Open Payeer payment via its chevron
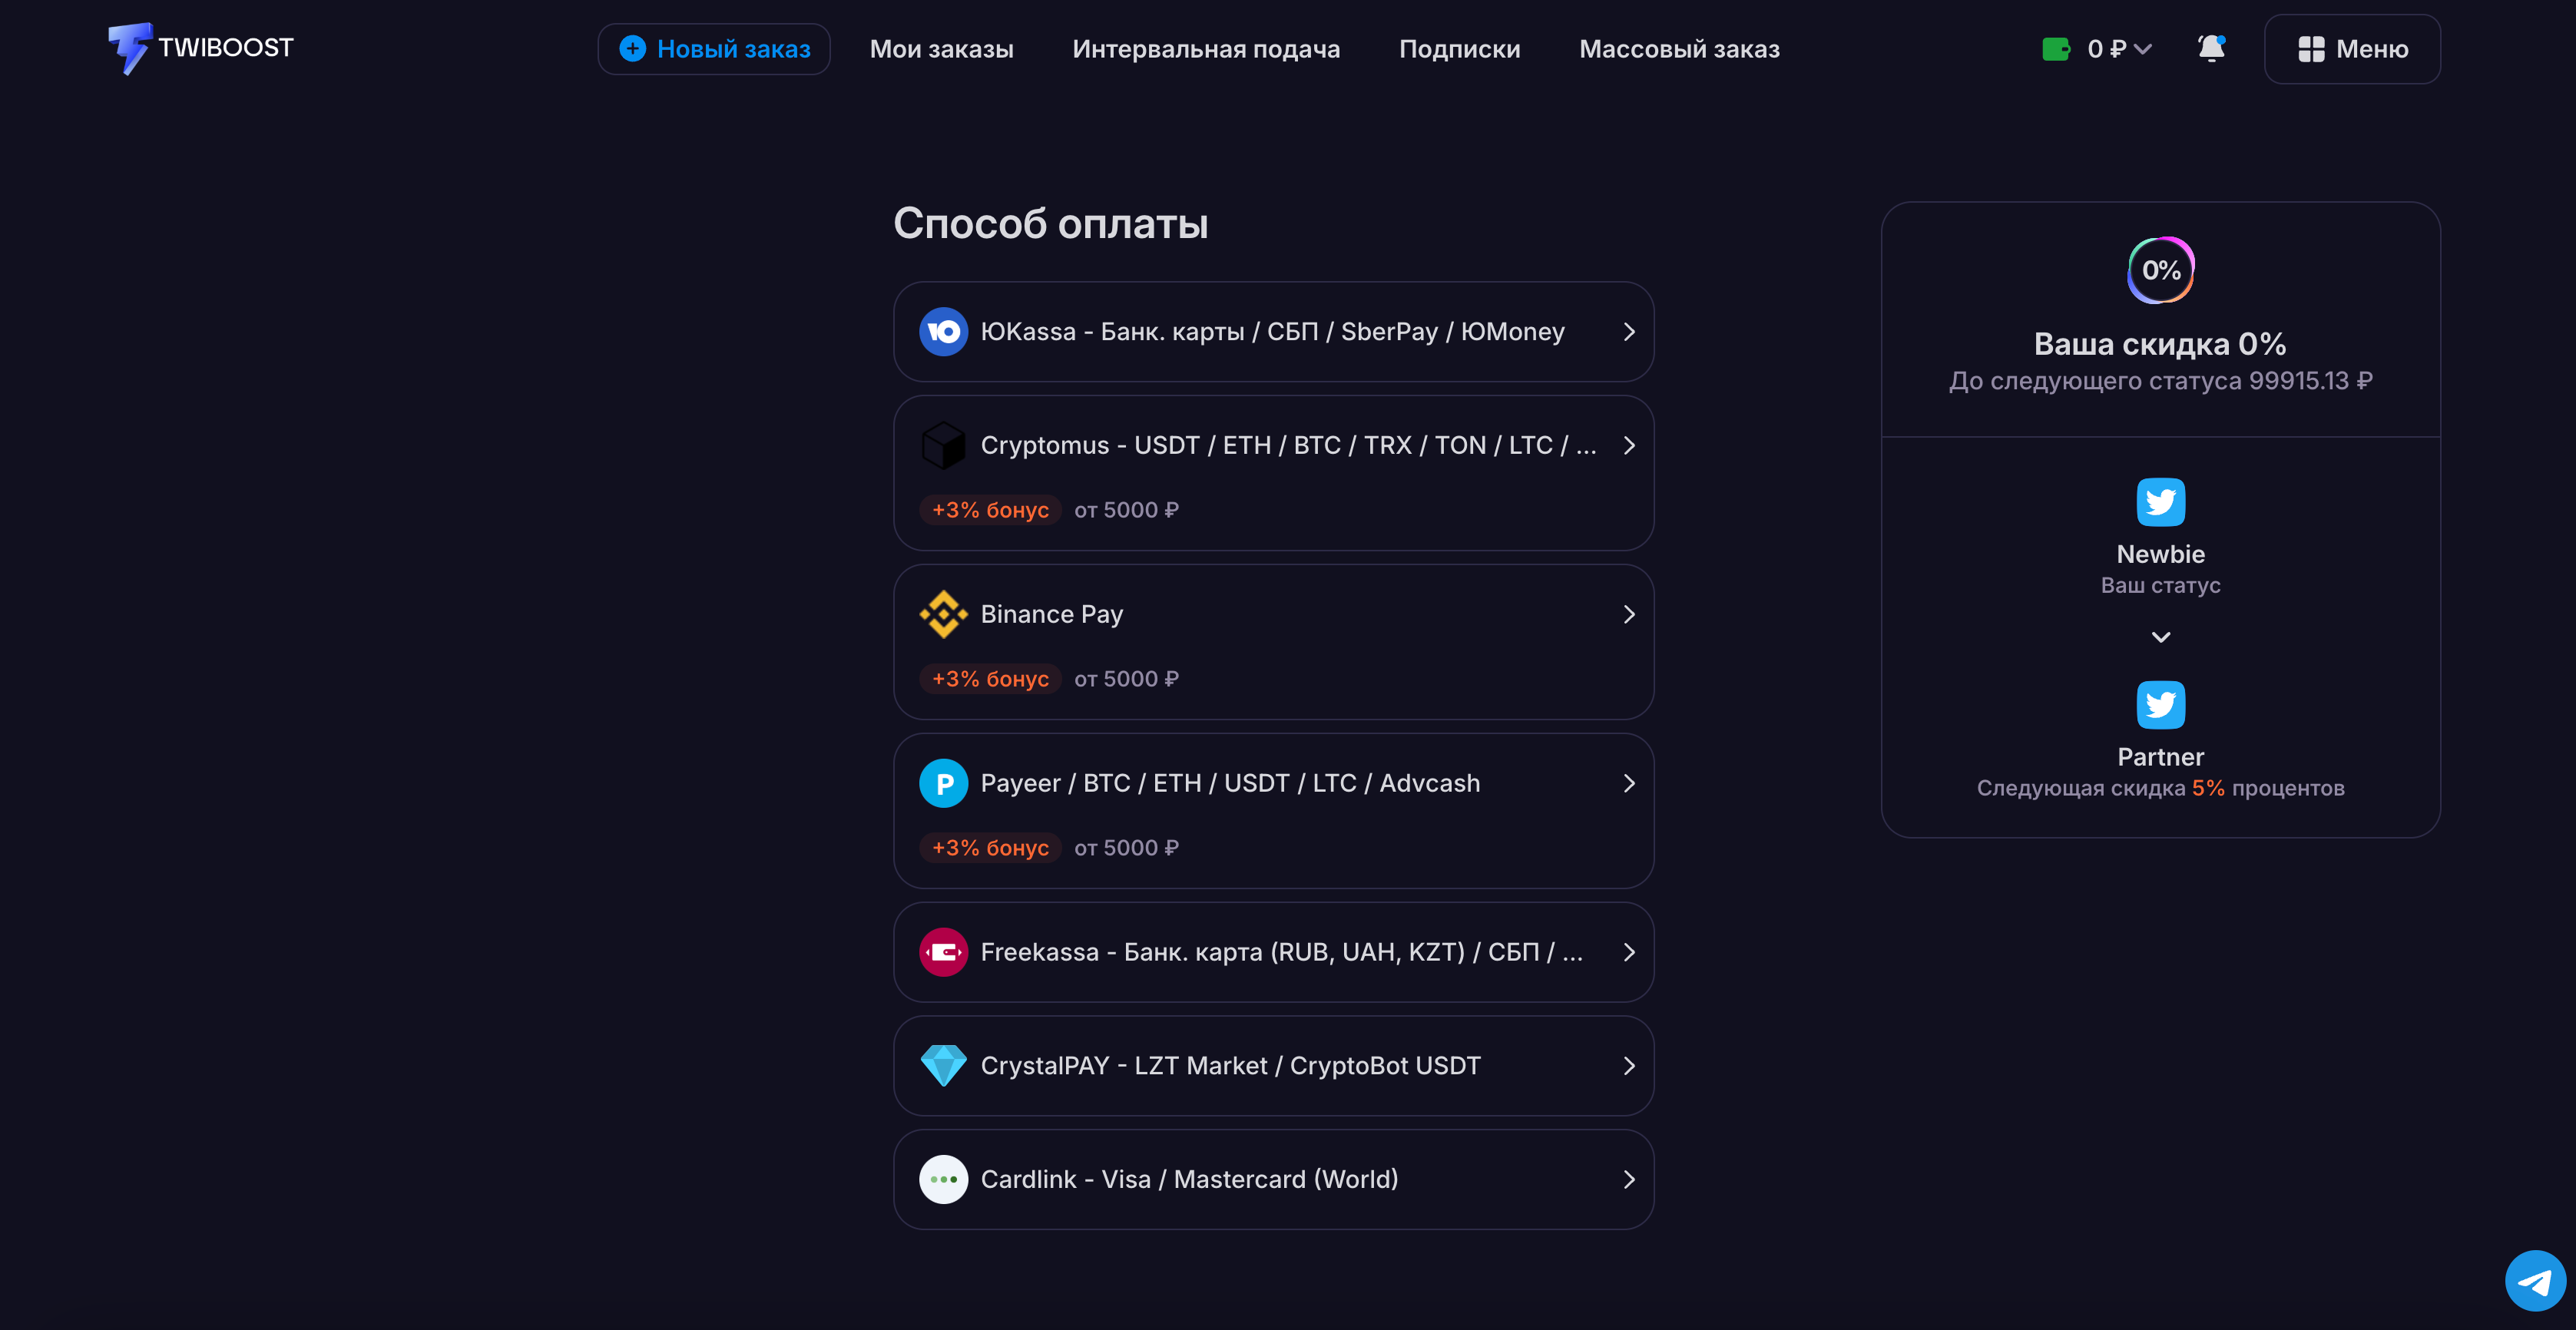This screenshot has width=2576, height=1330. 1629,783
